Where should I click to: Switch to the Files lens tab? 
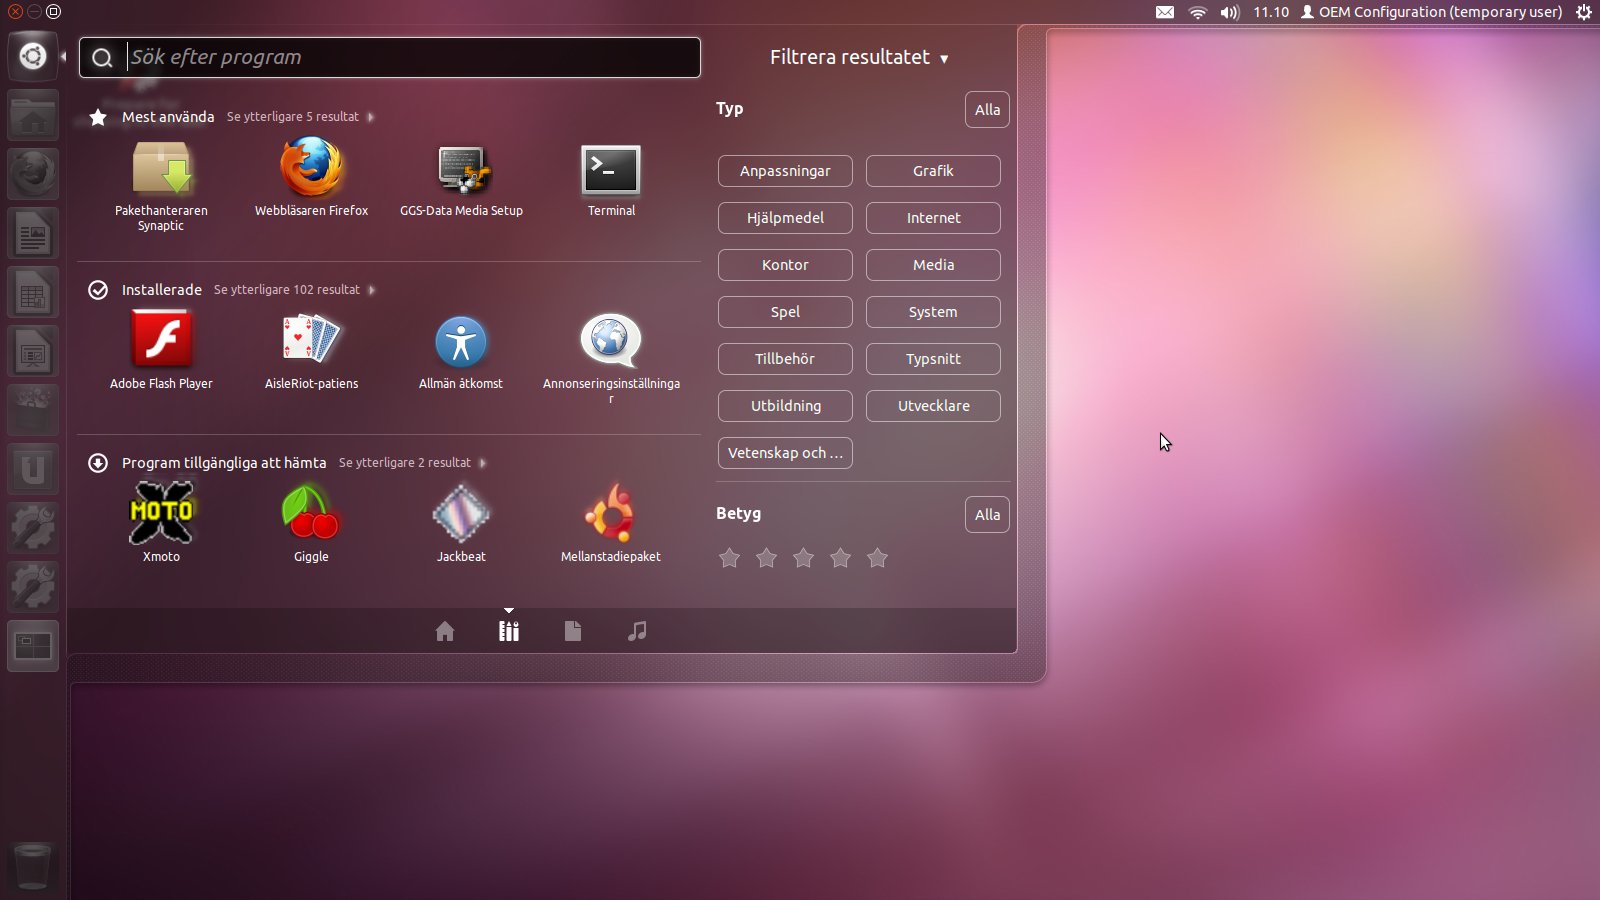pyautogui.click(x=573, y=631)
